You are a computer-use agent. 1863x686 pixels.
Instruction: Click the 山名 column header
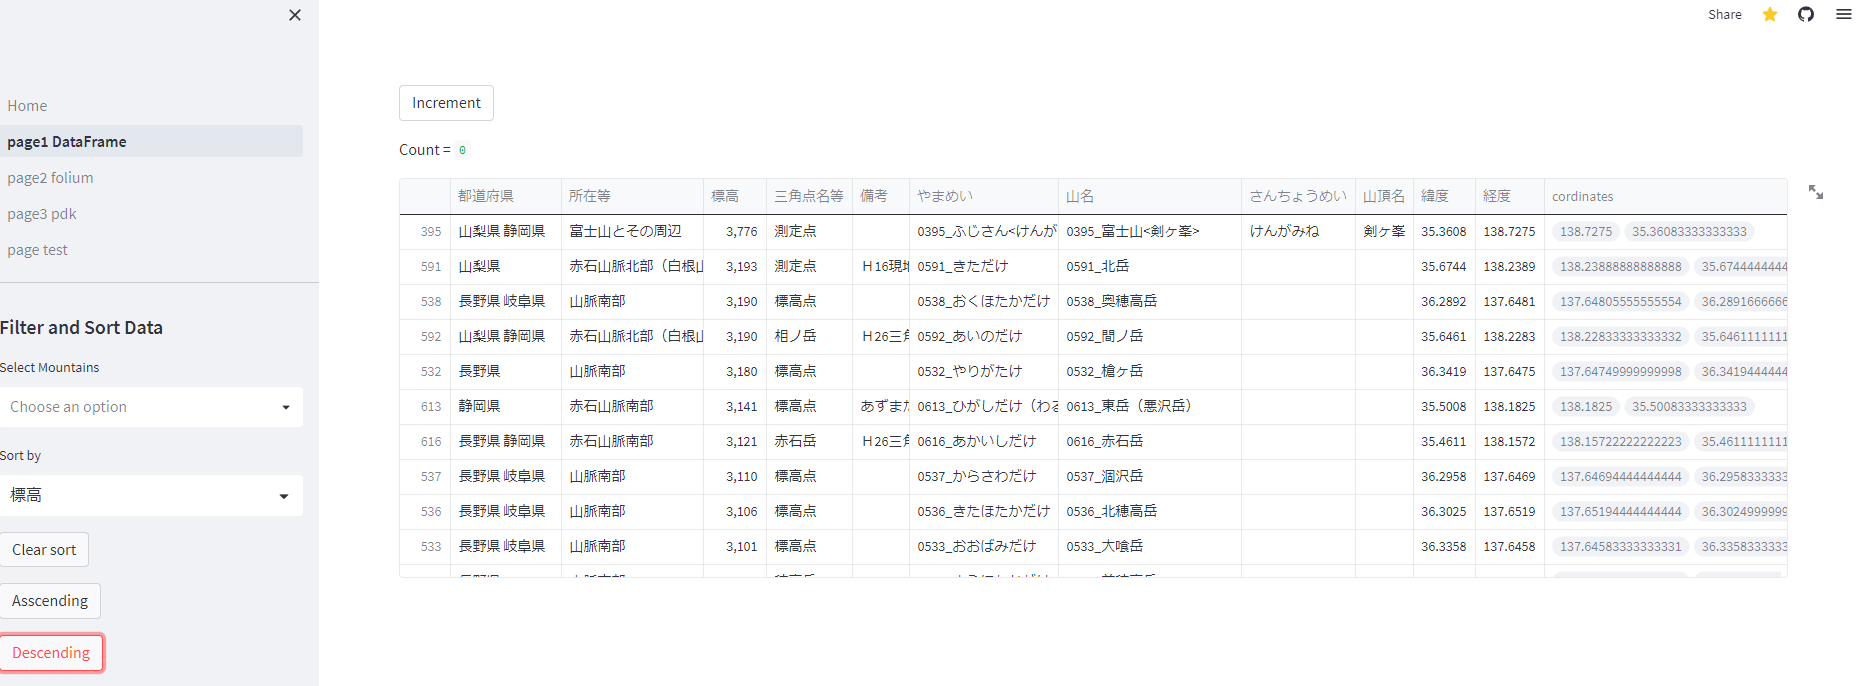point(1149,196)
